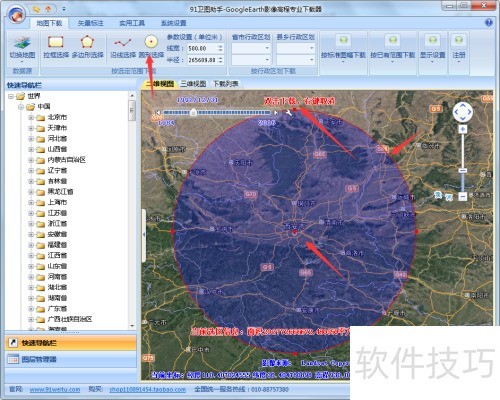The width and height of the screenshot is (500, 400).
Task: Click the navigation tree vertical scrollbar
Action: click(132, 210)
